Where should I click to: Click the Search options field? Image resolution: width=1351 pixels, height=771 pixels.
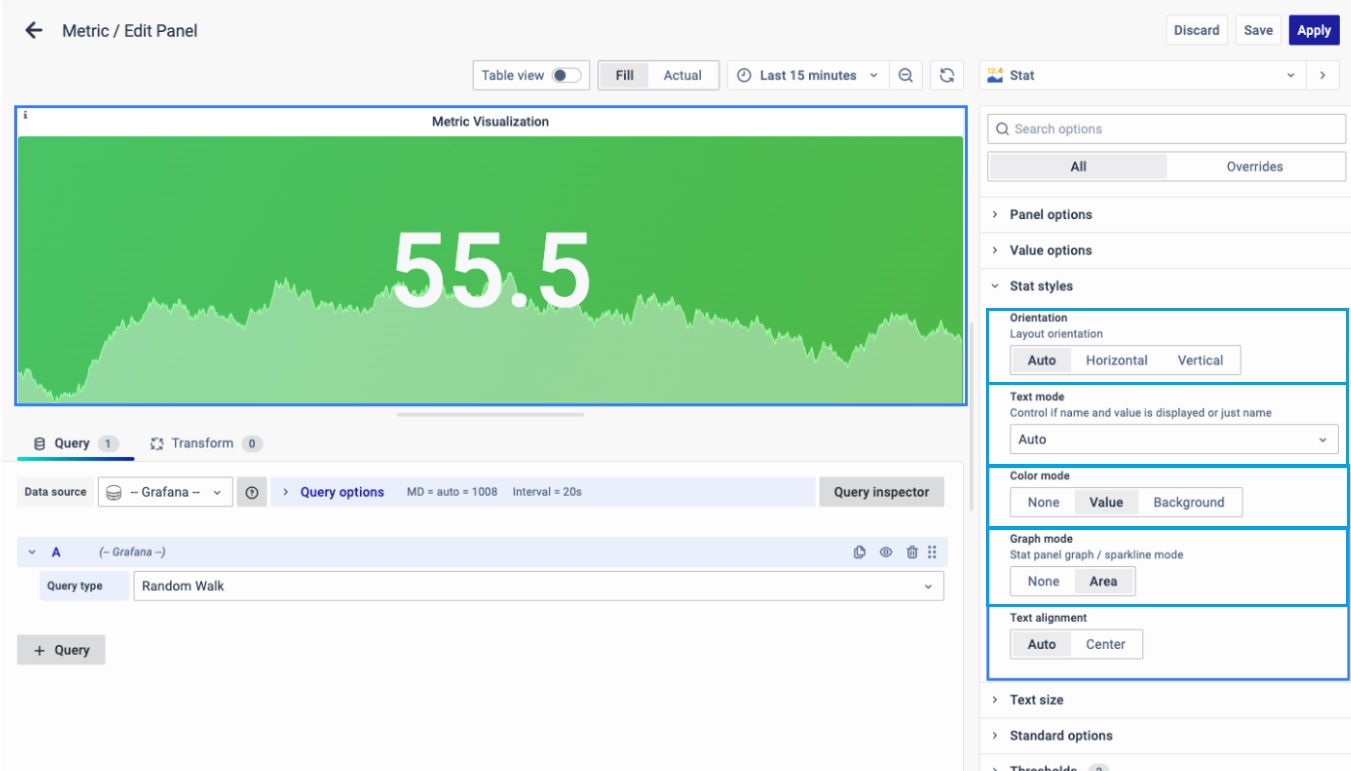point(1166,129)
